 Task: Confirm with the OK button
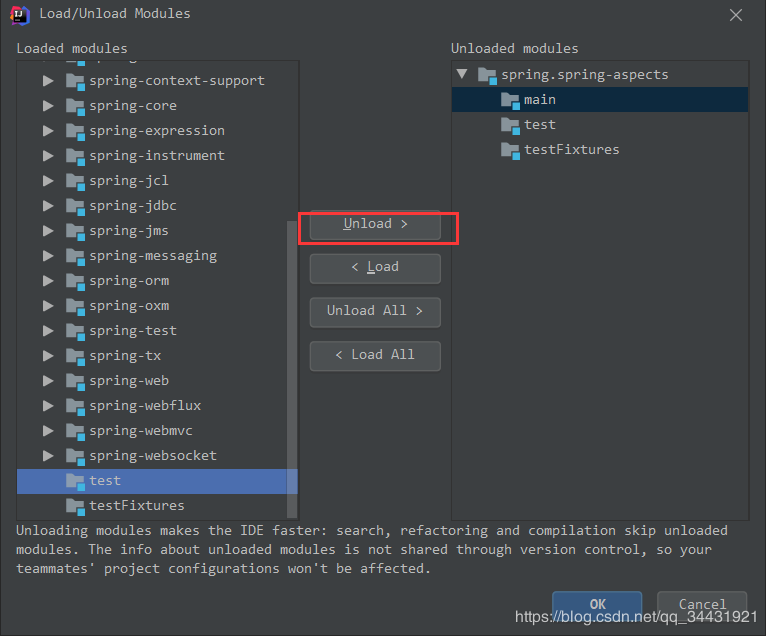click(597, 604)
